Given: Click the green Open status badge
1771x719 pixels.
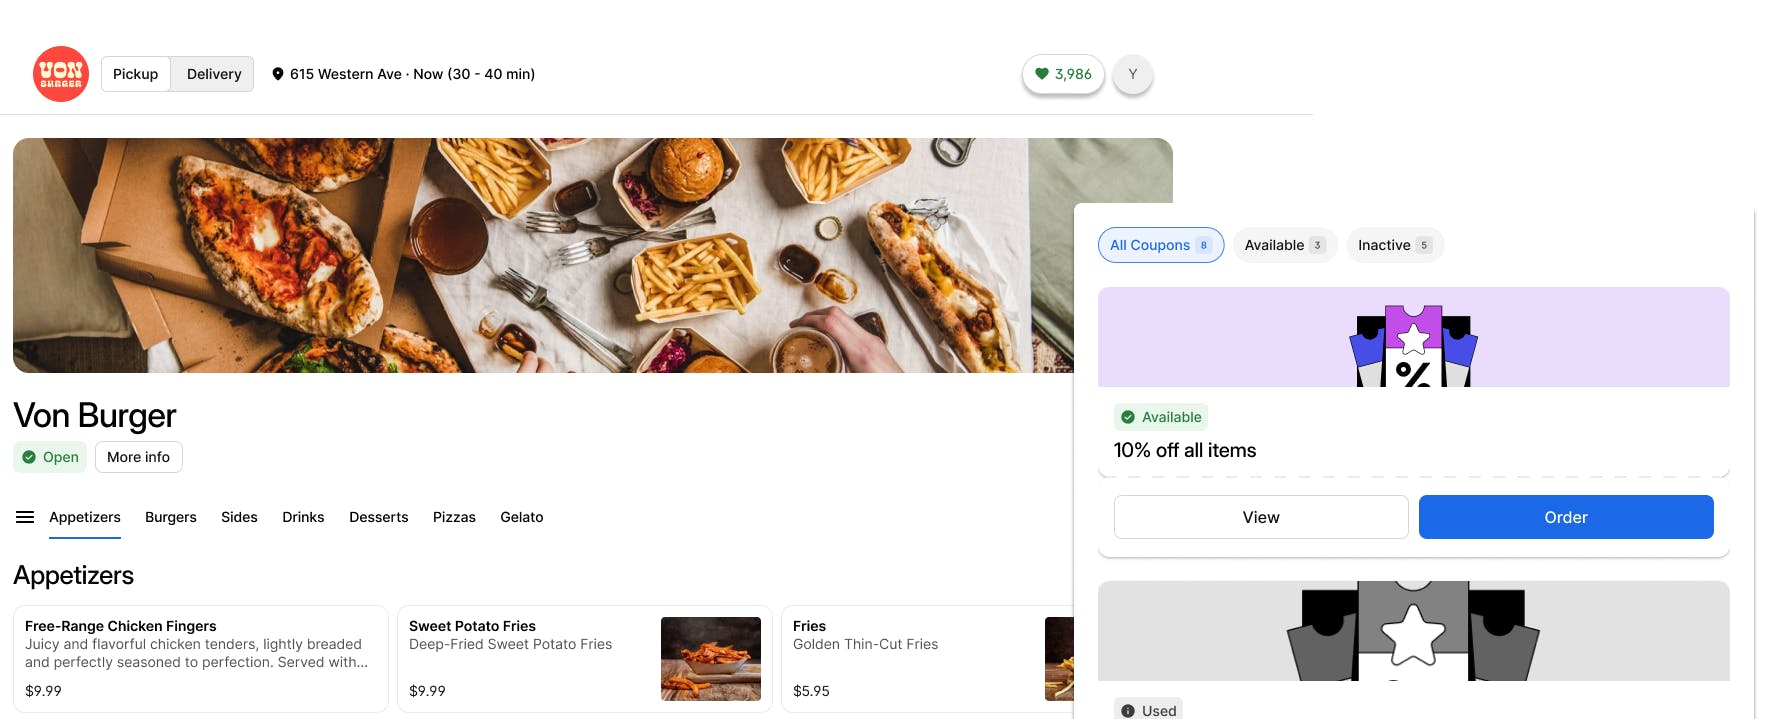Looking at the screenshot, I should [50, 457].
